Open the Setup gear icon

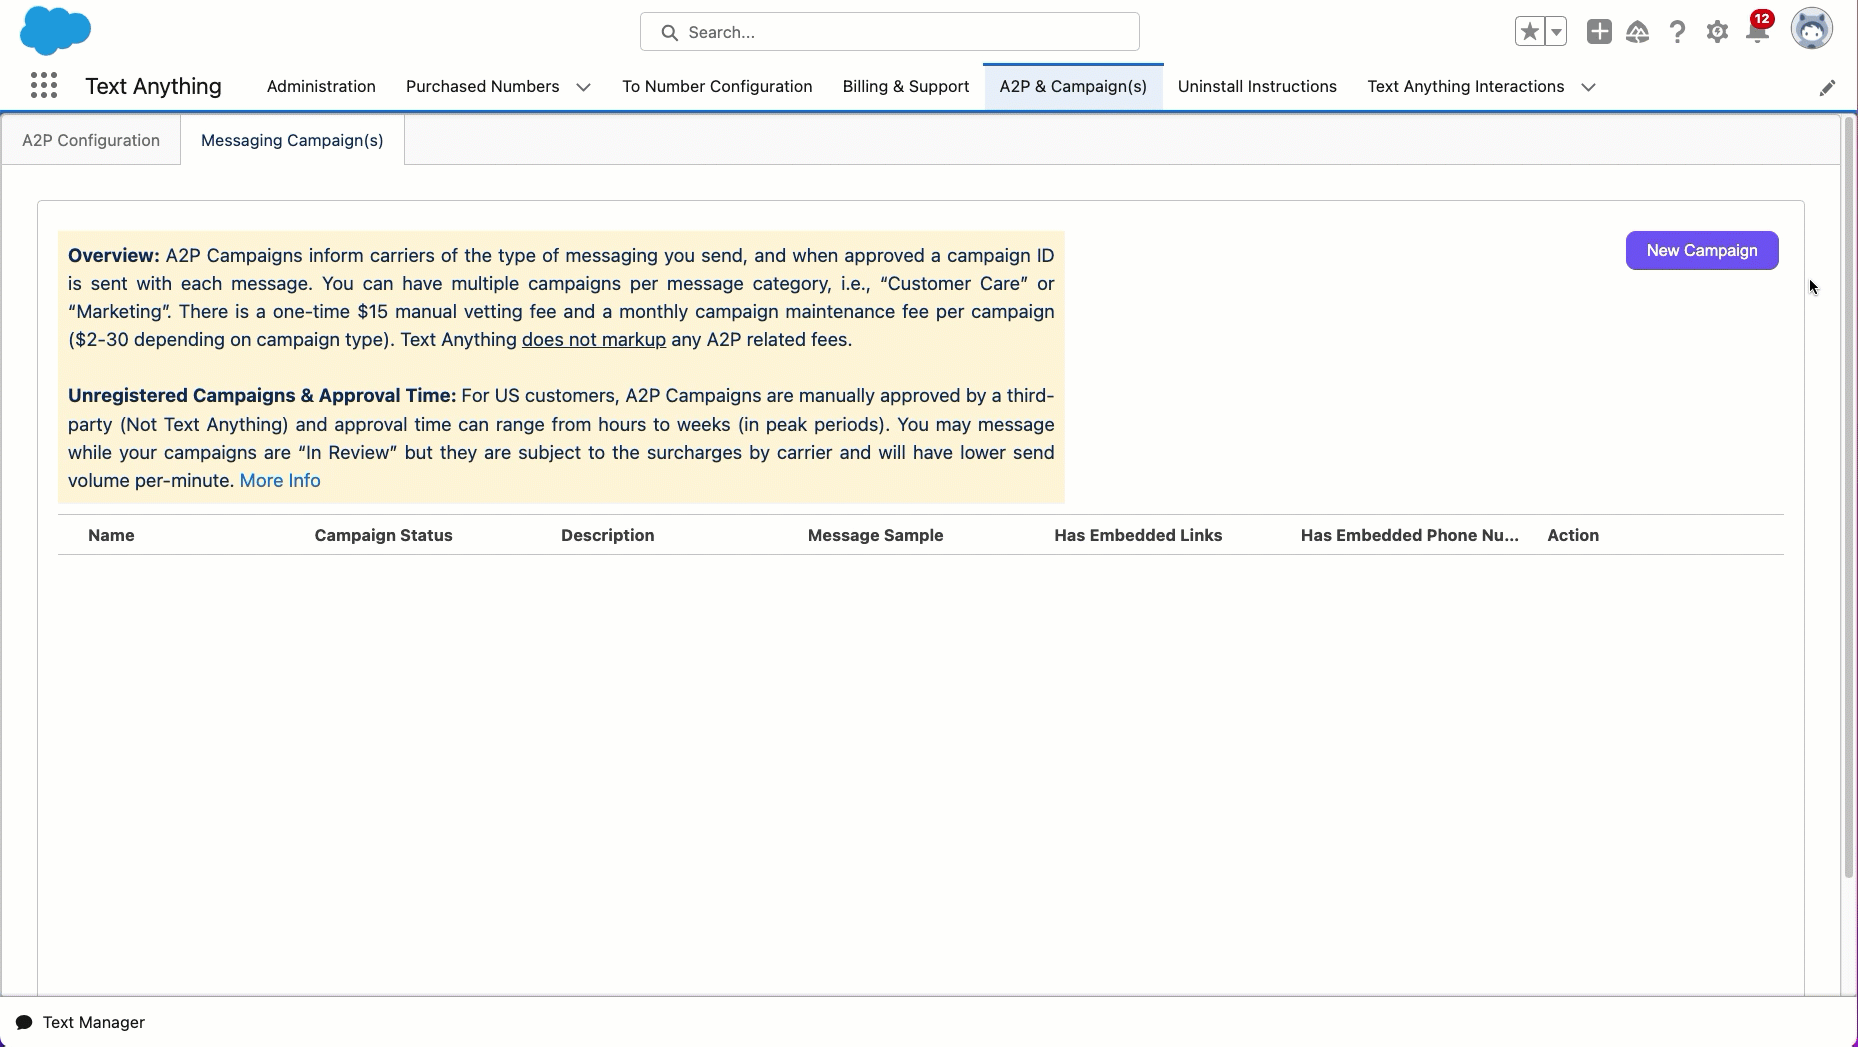1717,32
